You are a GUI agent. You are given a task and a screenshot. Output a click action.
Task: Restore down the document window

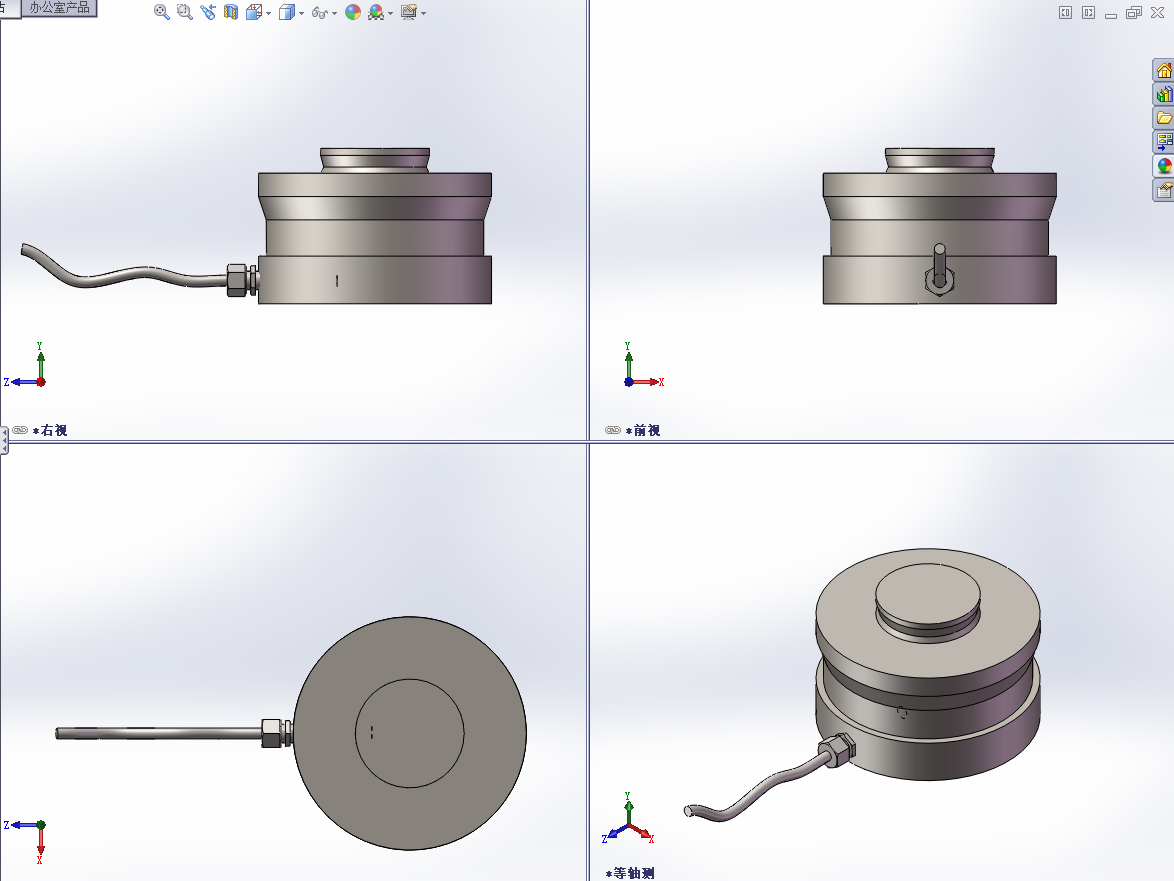[1134, 13]
